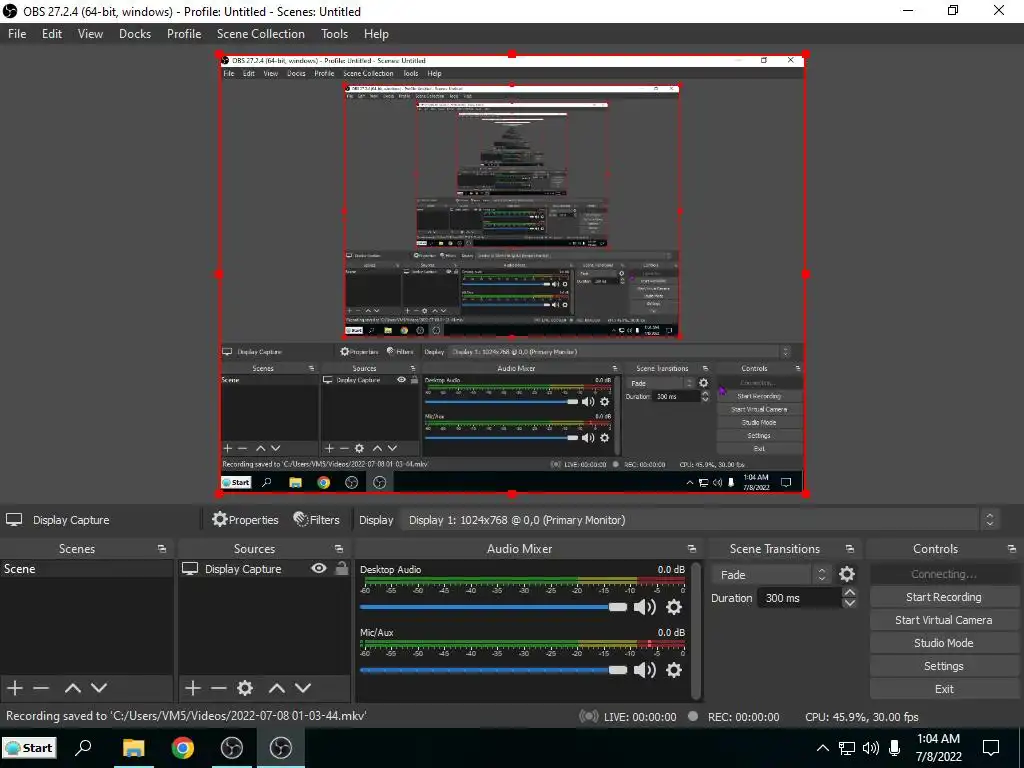This screenshot has width=1024, height=768.
Task: Click the Windows Start button
Action: click(x=29, y=748)
